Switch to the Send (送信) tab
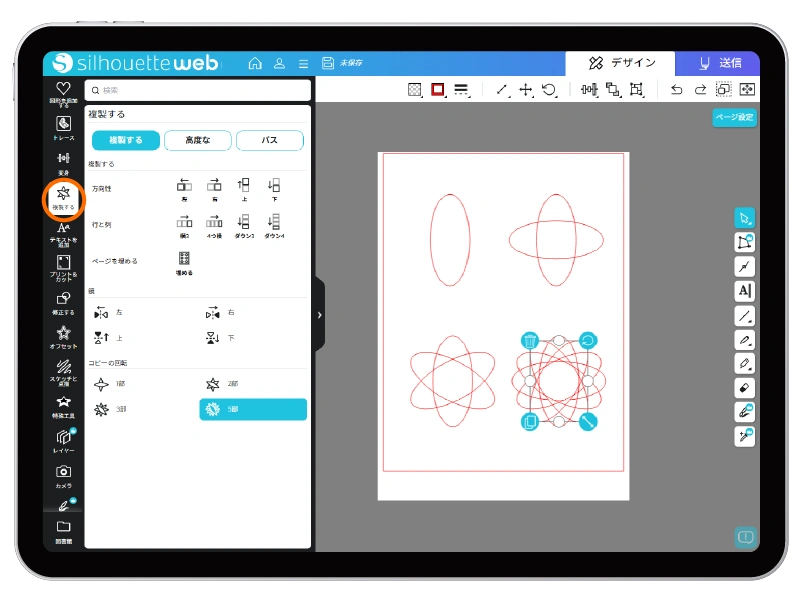The height and width of the screenshot is (601, 801). click(x=717, y=63)
